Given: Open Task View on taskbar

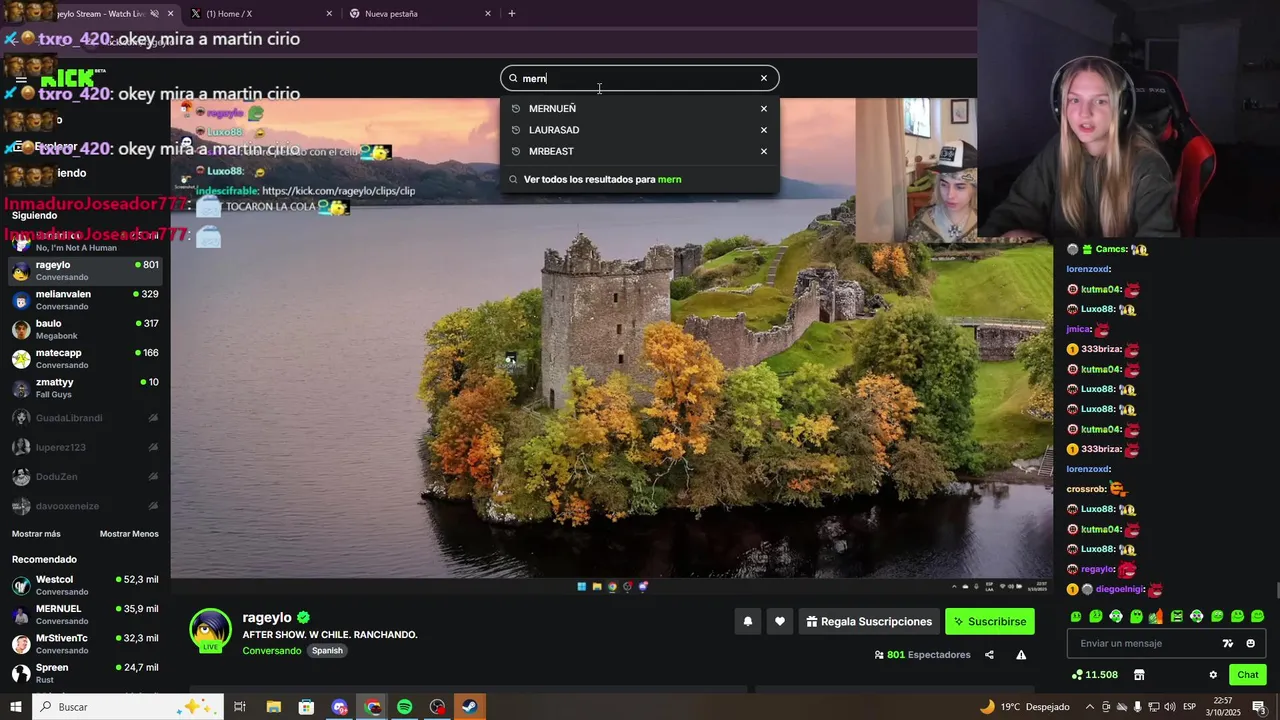Looking at the screenshot, I should [x=240, y=707].
